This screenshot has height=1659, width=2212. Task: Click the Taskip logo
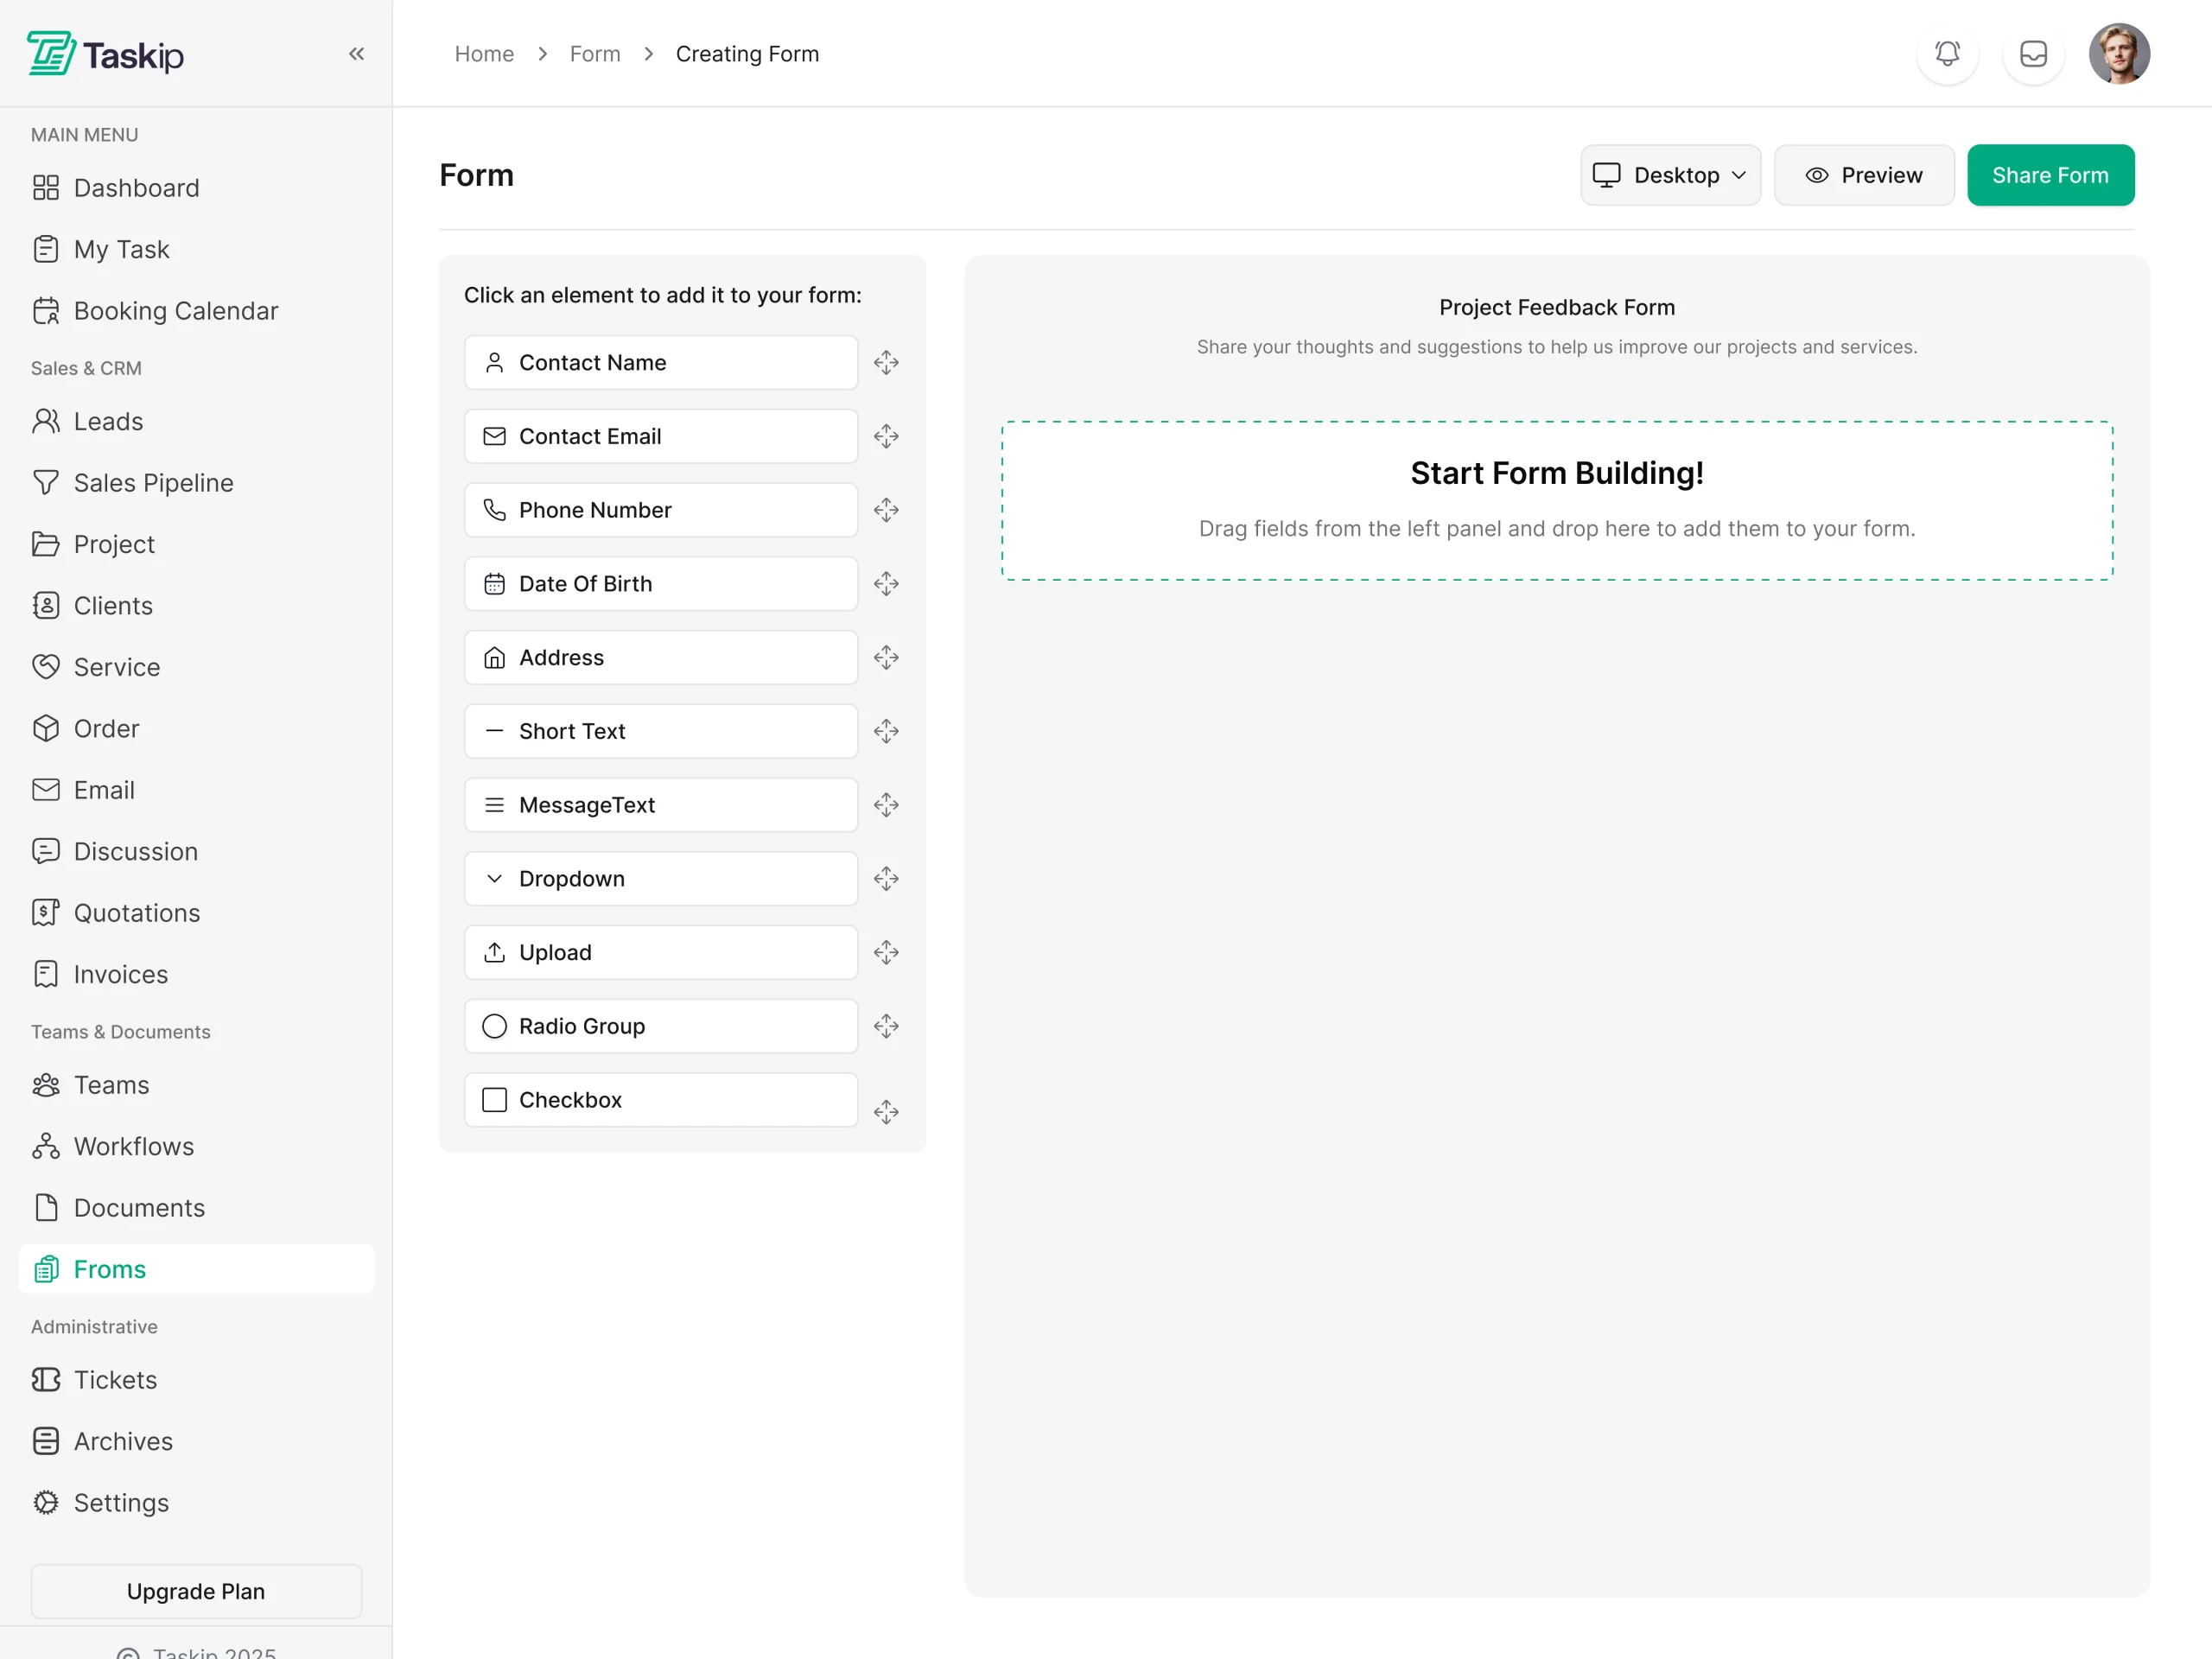(106, 54)
